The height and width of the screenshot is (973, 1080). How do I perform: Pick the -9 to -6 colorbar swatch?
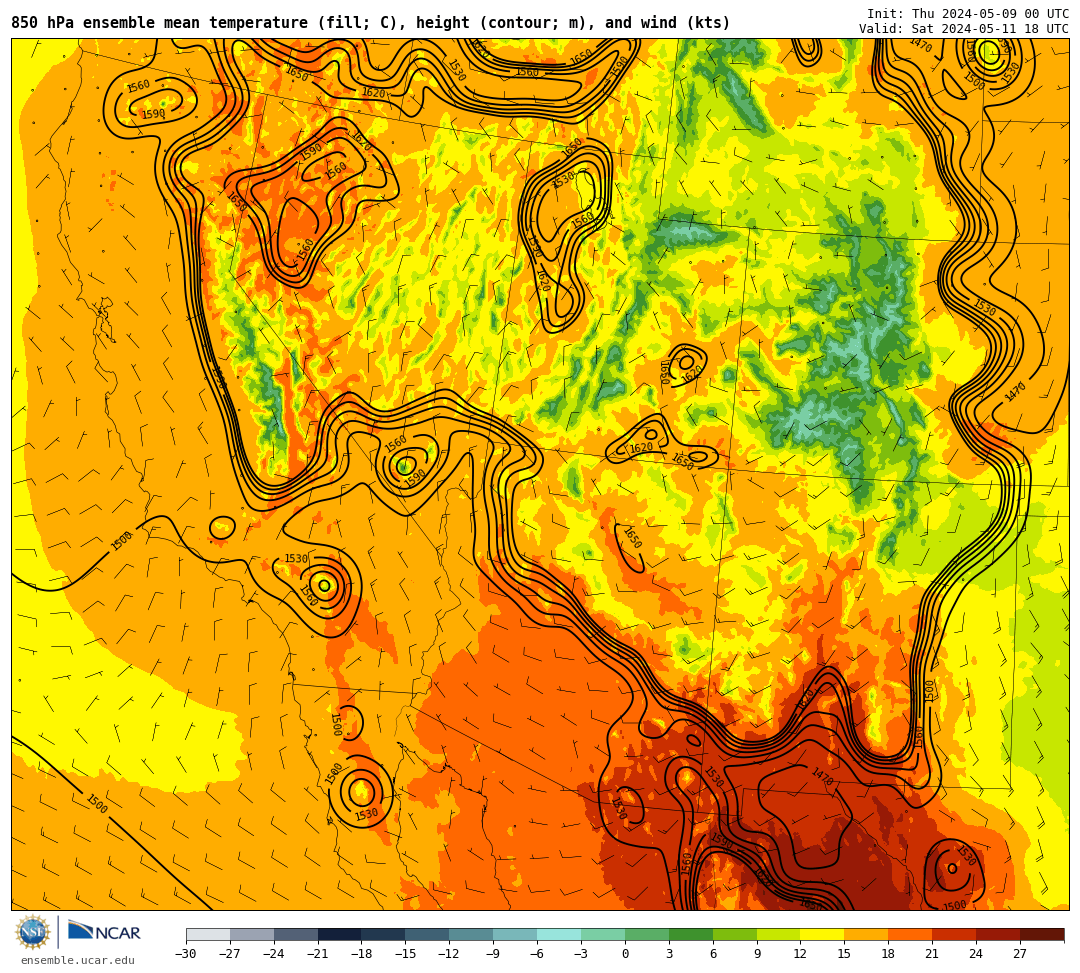[x=515, y=934]
